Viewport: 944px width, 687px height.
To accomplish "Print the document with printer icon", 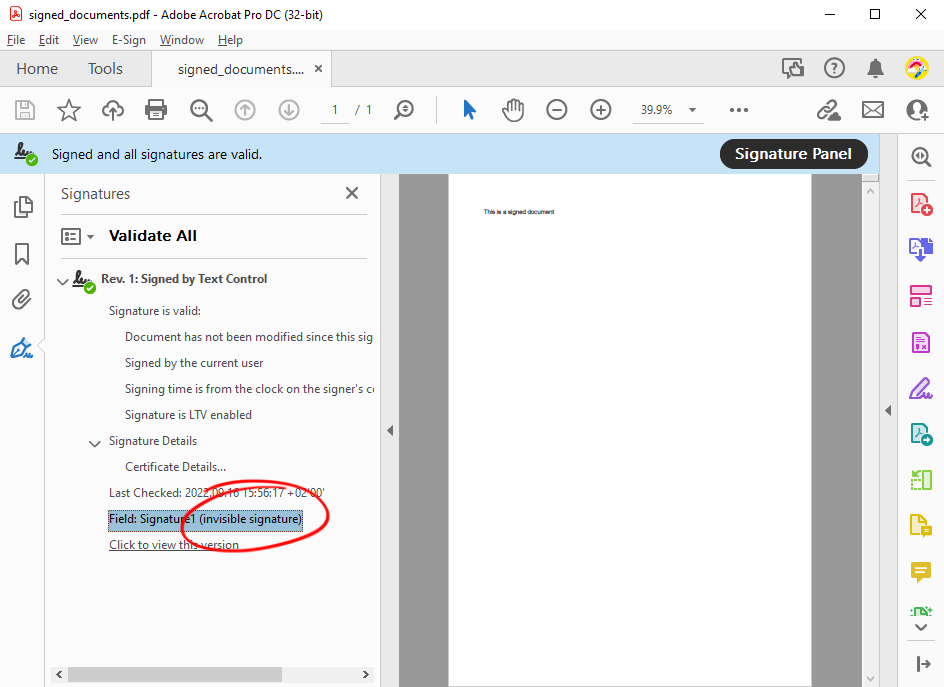I will coord(156,110).
